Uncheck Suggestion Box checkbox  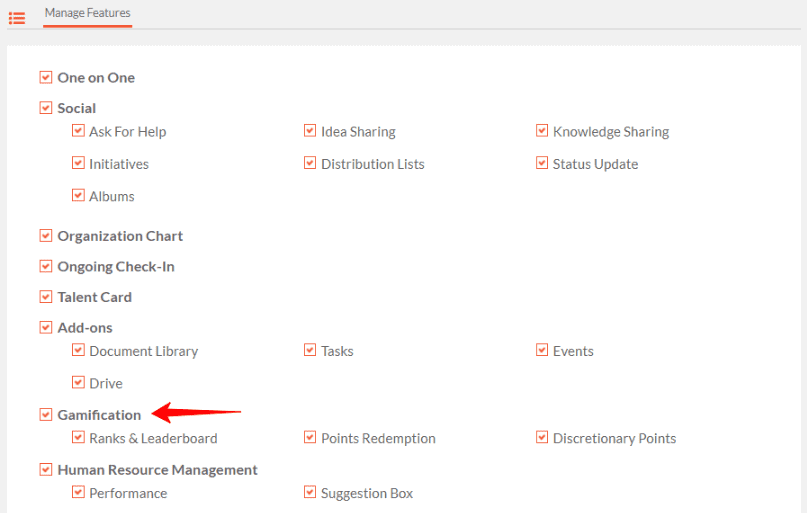coord(310,492)
